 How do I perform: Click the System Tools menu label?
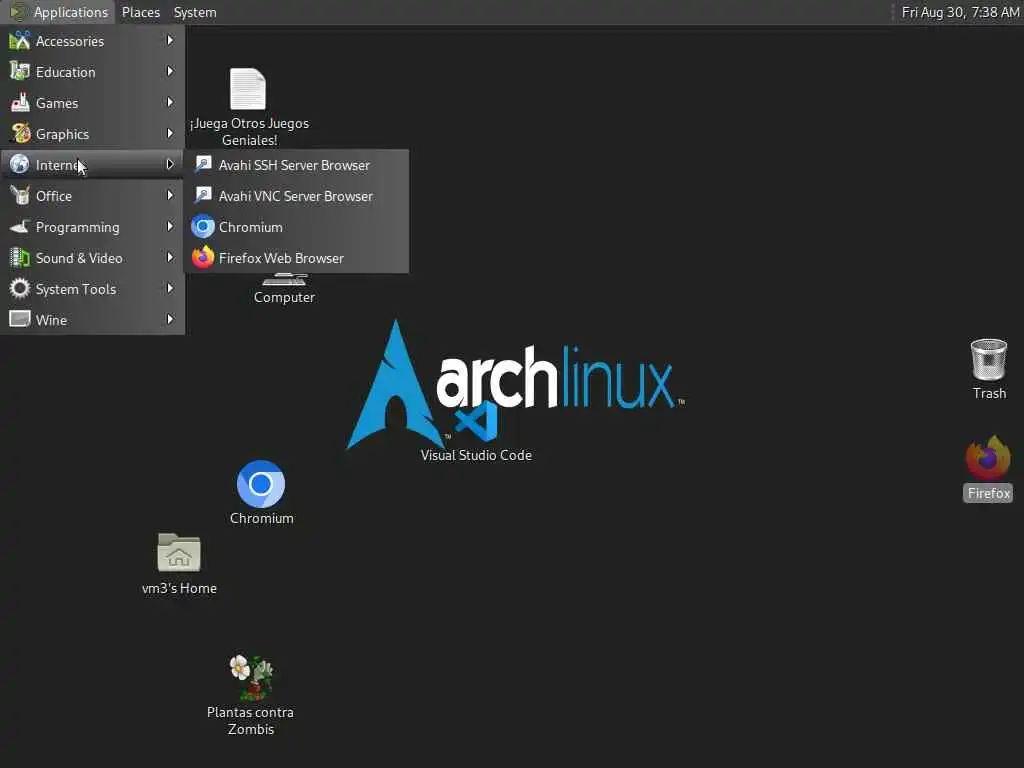[76, 289]
